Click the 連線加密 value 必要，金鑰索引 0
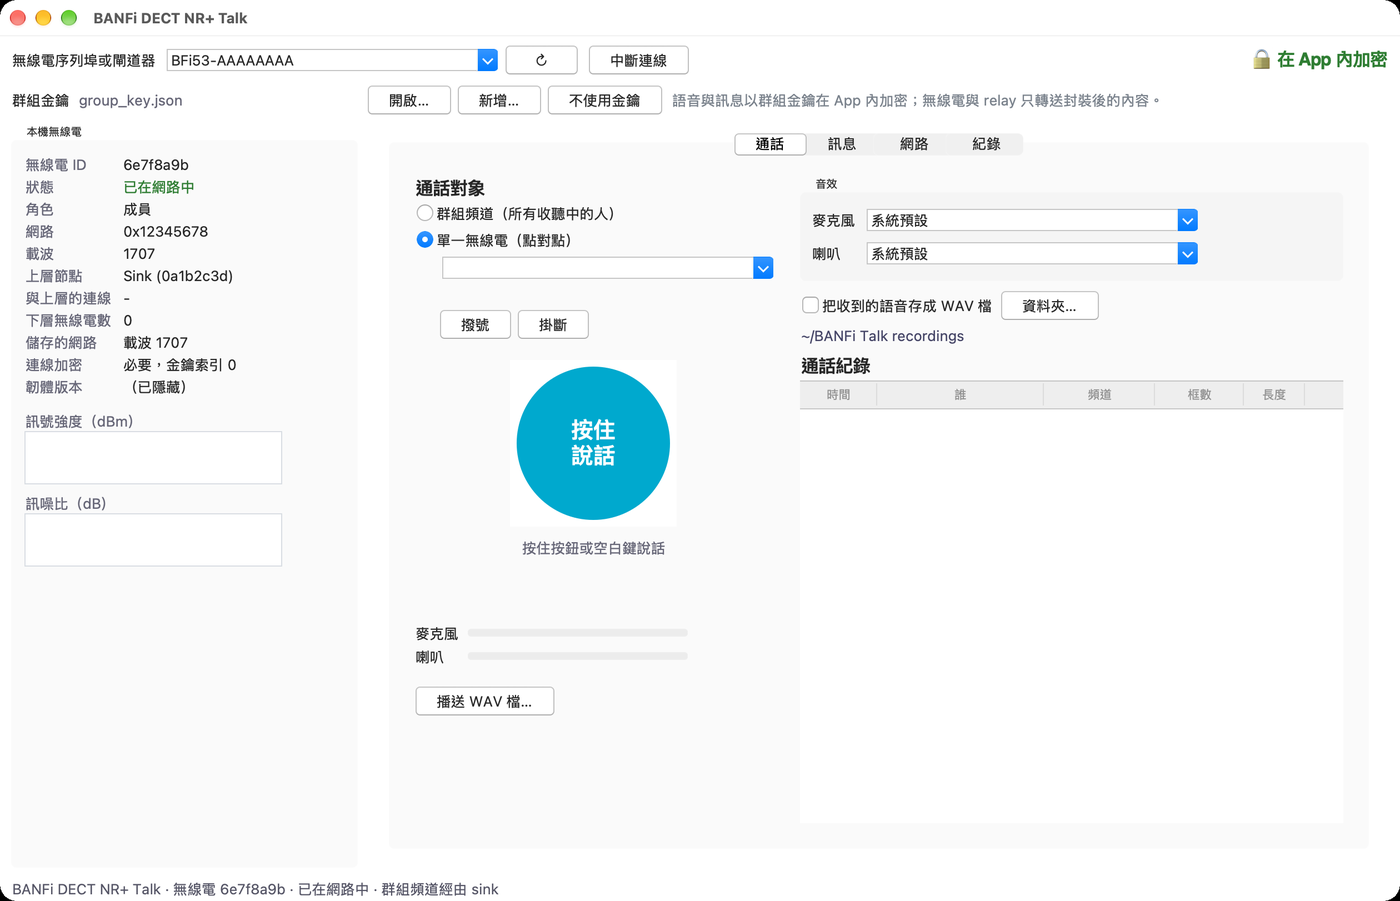 coord(180,365)
